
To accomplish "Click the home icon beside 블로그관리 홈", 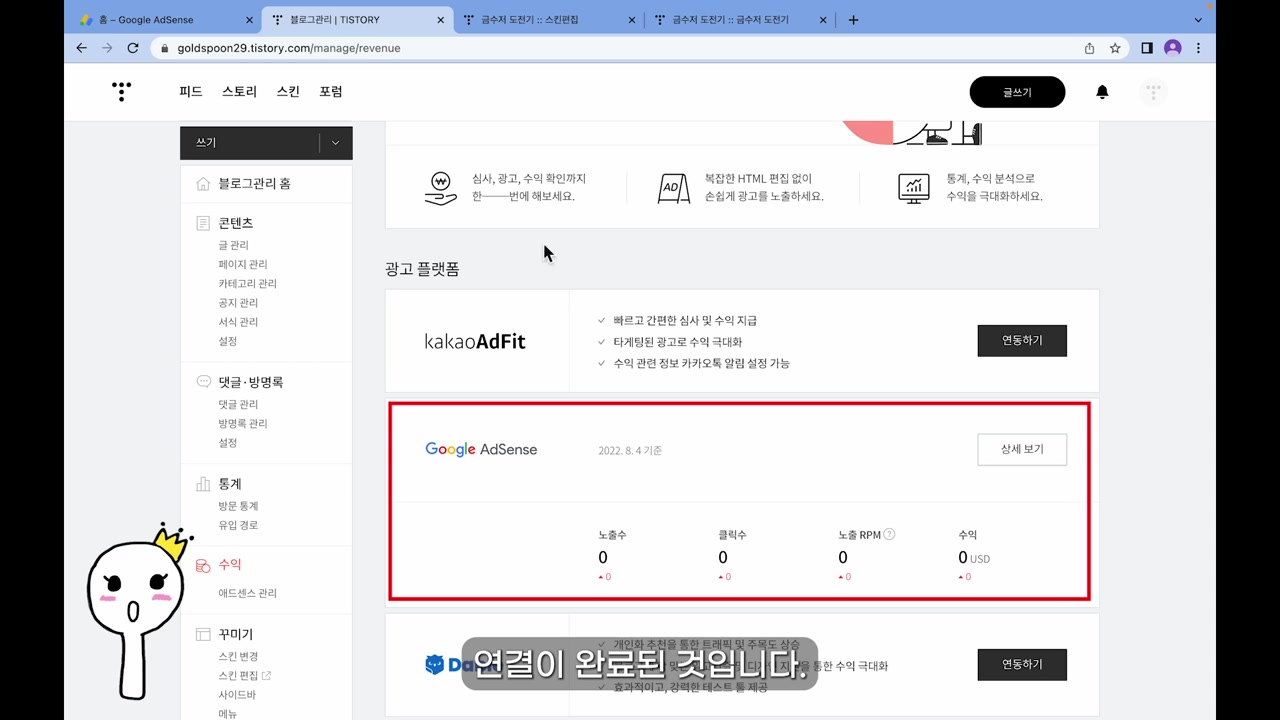I will (x=203, y=184).
